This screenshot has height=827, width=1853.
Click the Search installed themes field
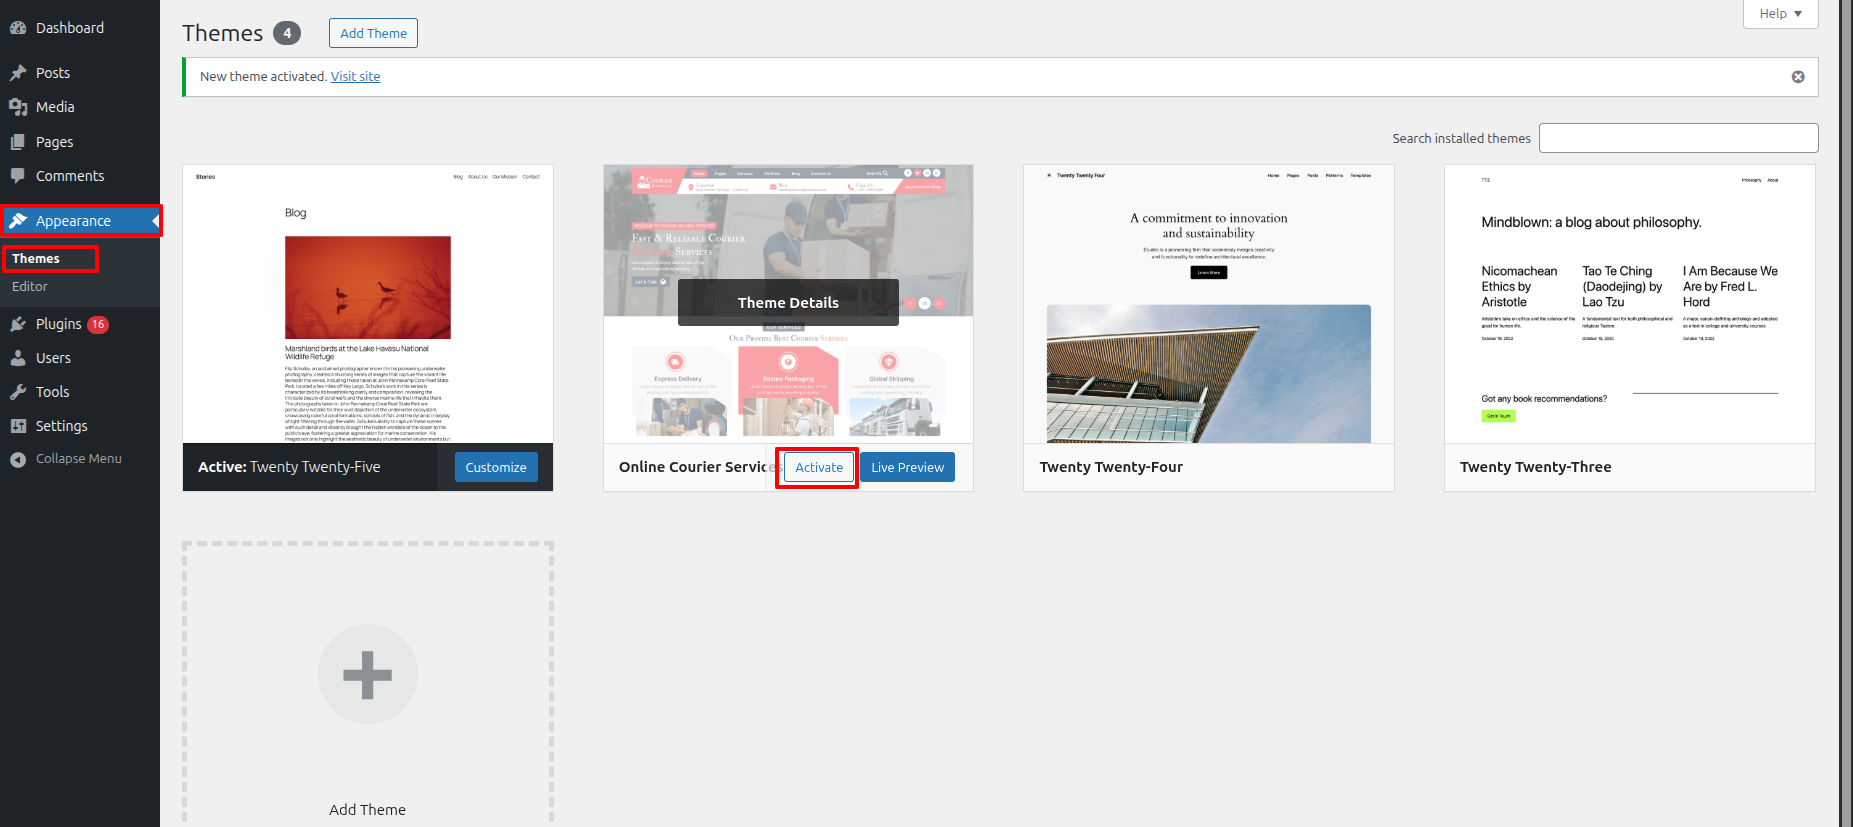pyautogui.click(x=1678, y=138)
